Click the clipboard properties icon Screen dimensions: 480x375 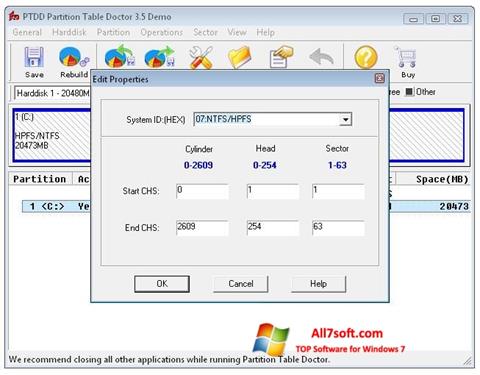click(281, 57)
